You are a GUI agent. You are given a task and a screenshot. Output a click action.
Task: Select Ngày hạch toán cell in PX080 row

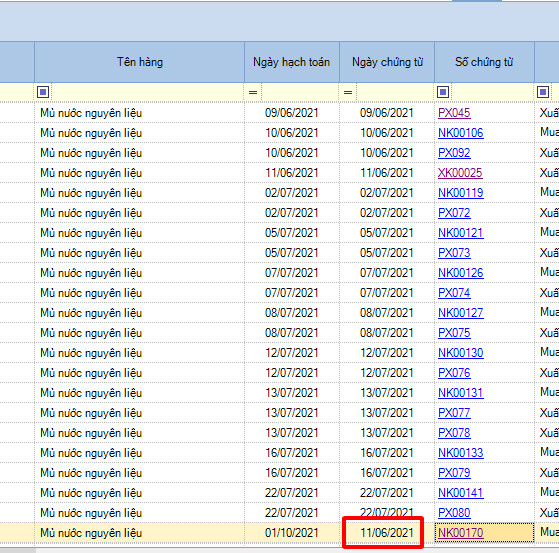click(292, 512)
